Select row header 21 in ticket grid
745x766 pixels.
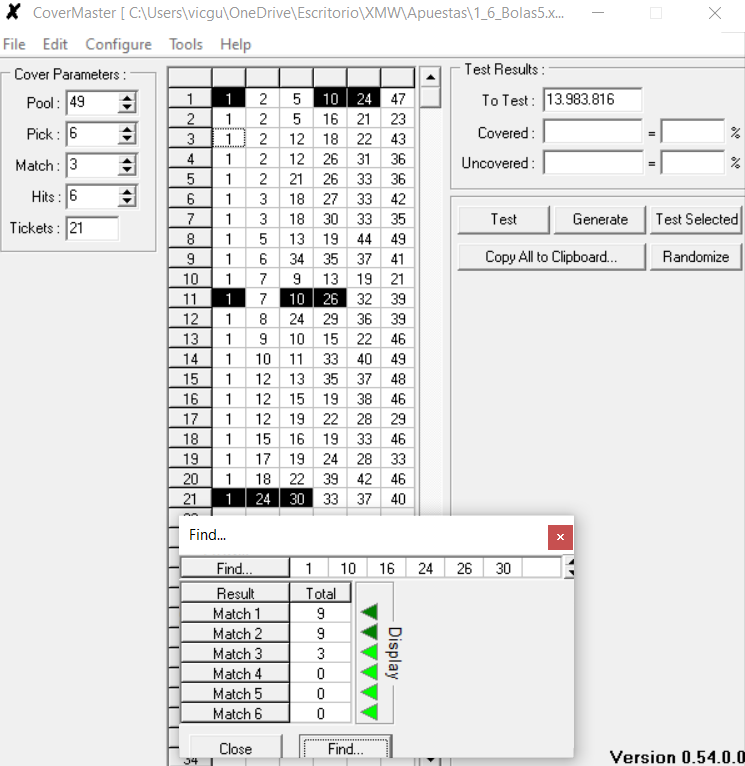(190, 499)
